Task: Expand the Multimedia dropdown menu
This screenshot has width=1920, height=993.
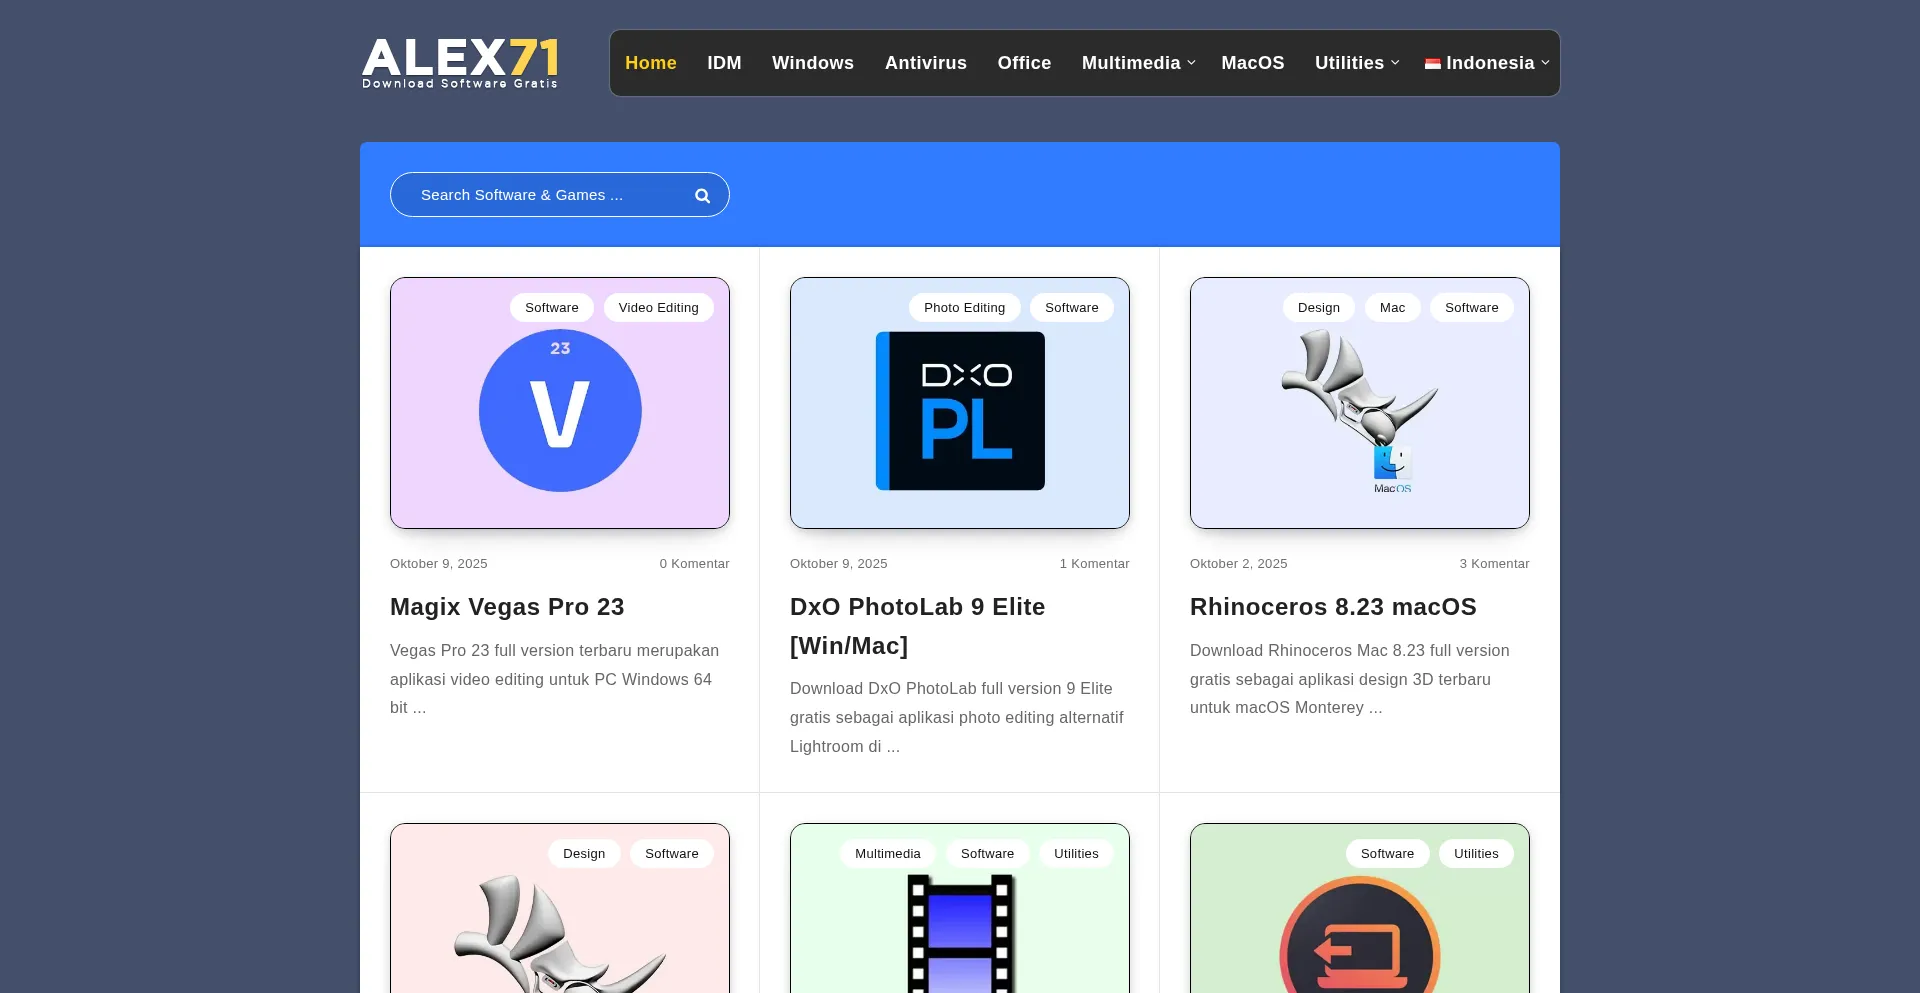Action: (1138, 63)
